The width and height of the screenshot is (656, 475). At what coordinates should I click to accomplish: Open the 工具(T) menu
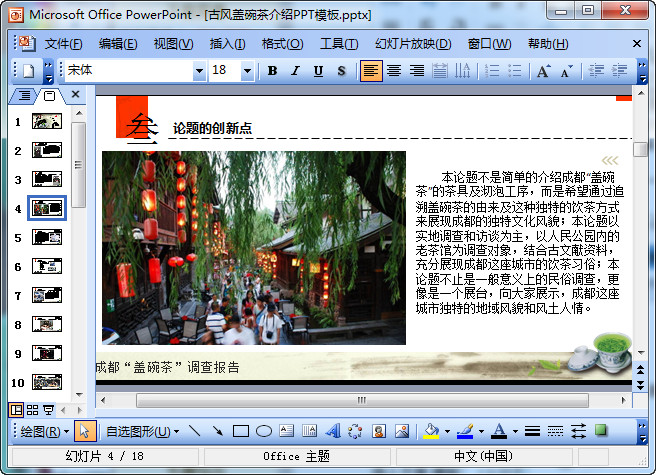click(339, 44)
